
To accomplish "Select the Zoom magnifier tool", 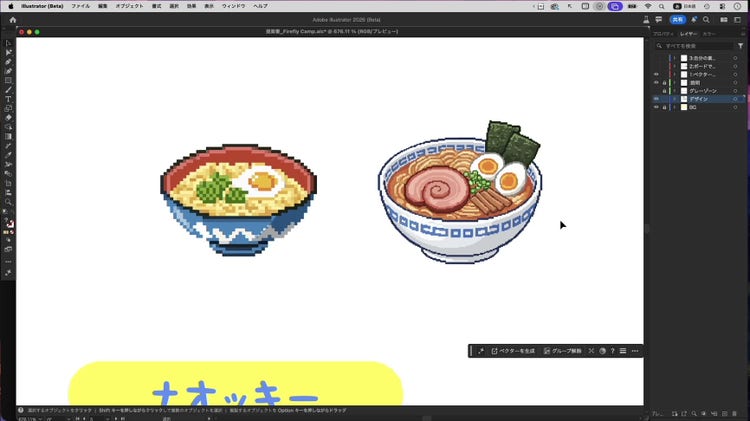I will coord(8,202).
